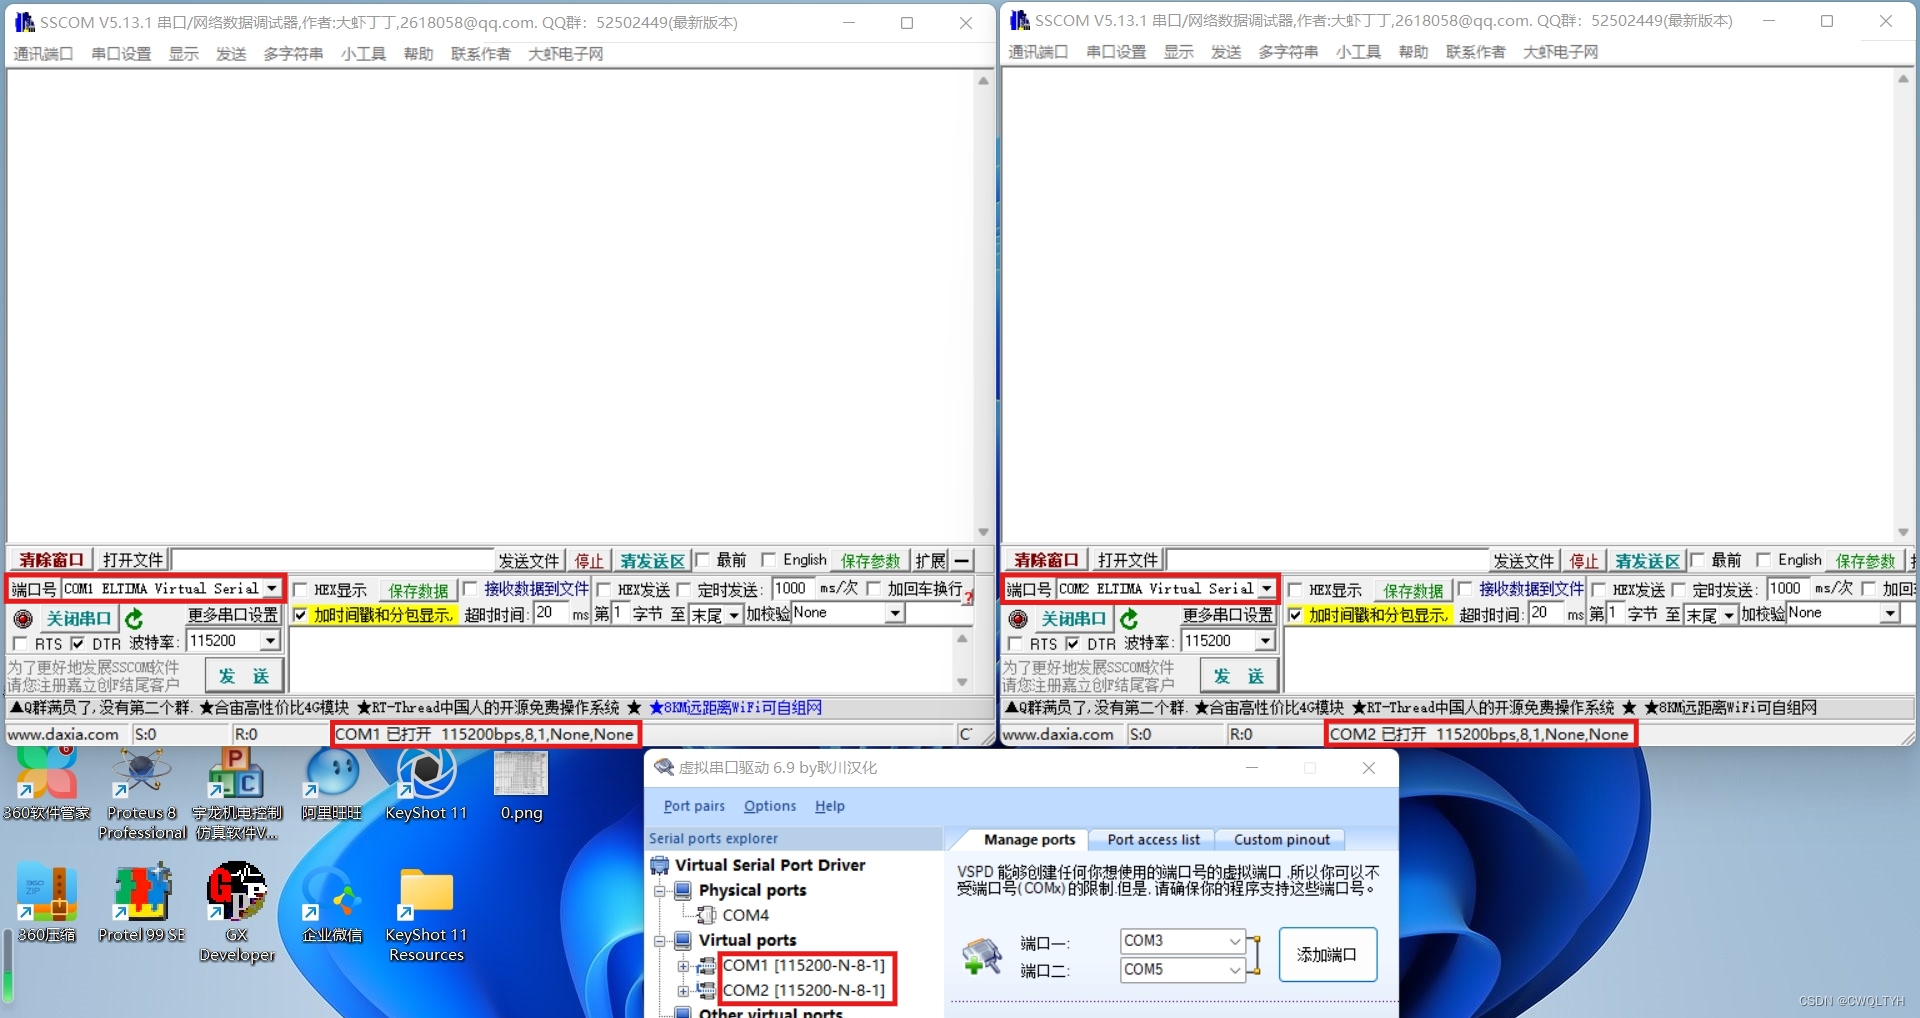Open GX Developer desktop shortcut
This screenshot has width=1920, height=1018.
[x=237, y=912]
